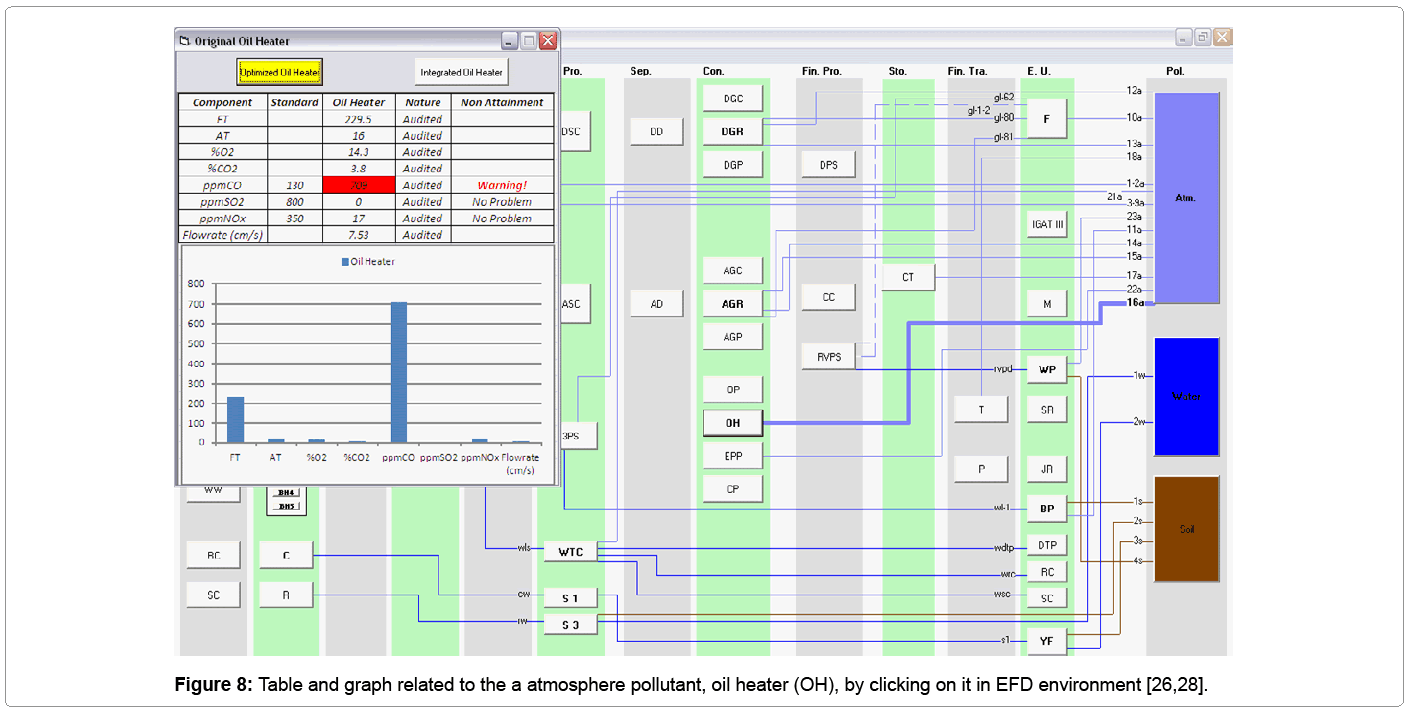Select the YF node box
Viewport: 1410px width, 712px height.
tap(1047, 641)
